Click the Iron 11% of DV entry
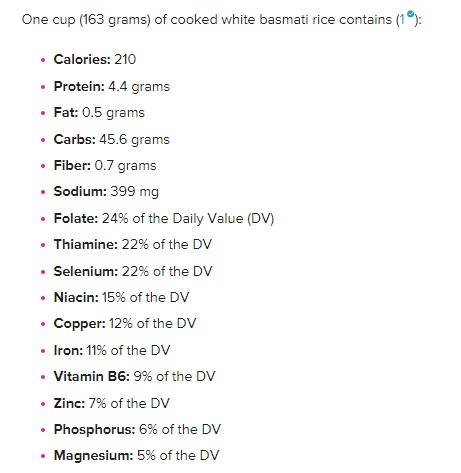Image resolution: width=461 pixels, height=473 pixels. [112, 350]
